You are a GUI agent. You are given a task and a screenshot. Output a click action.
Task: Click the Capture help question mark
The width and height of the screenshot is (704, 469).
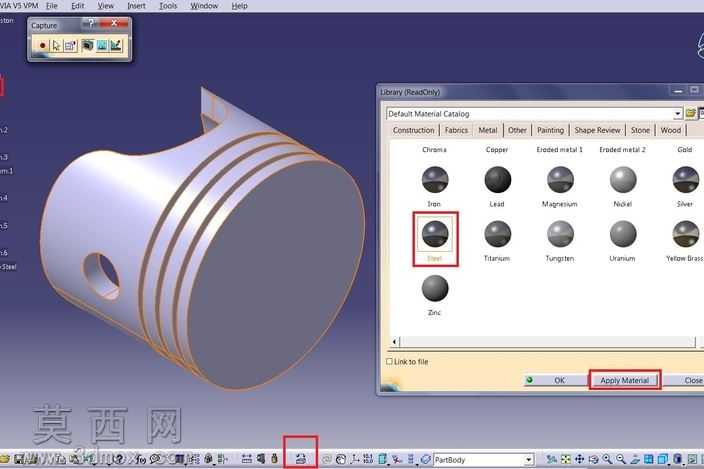(x=92, y=22)
